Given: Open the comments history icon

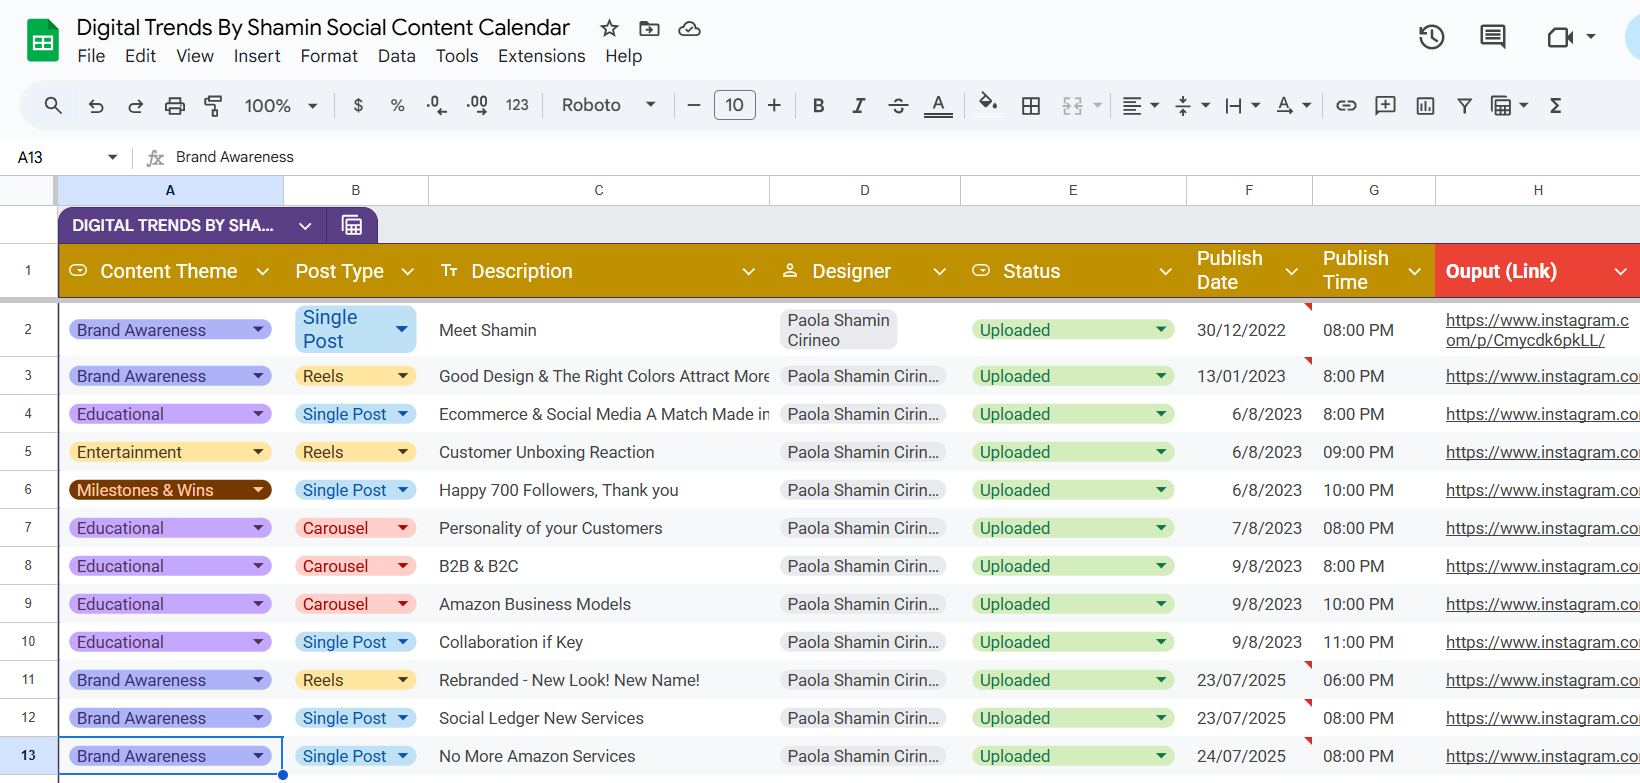Looking at the screenshot, I should [x=1492, y=37].
